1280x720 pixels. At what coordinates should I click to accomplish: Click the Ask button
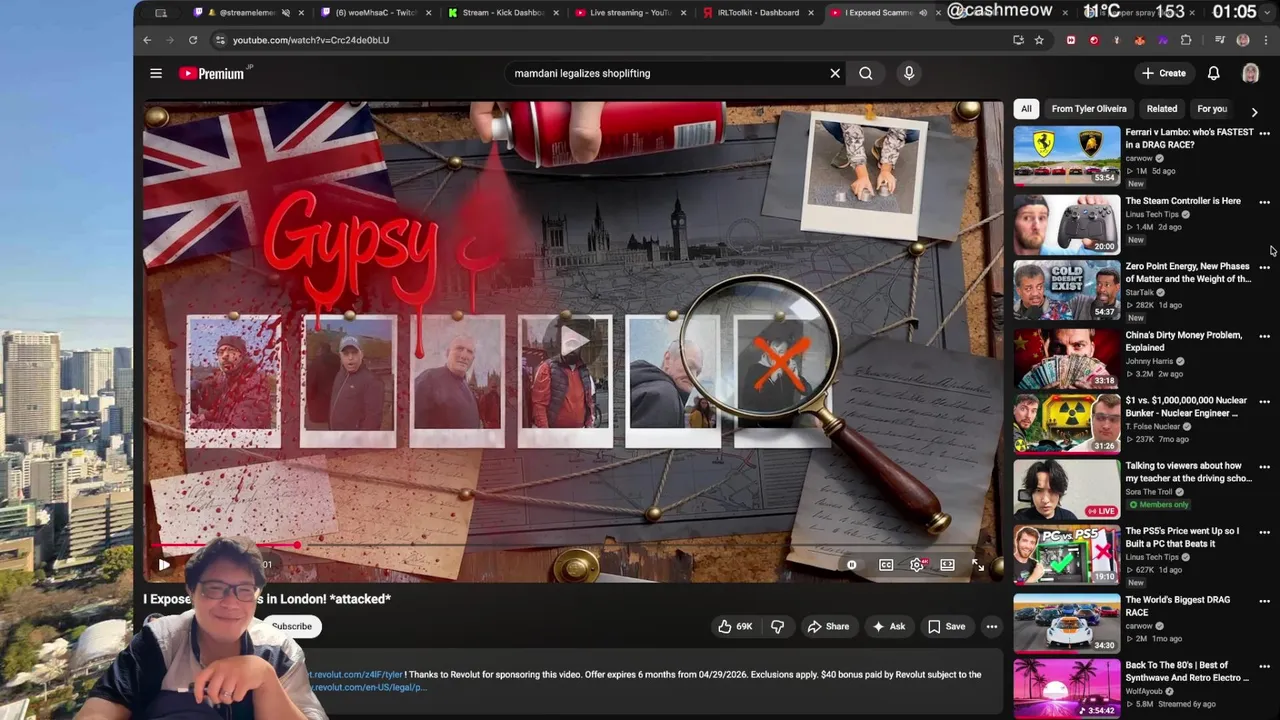coord(889,626)
